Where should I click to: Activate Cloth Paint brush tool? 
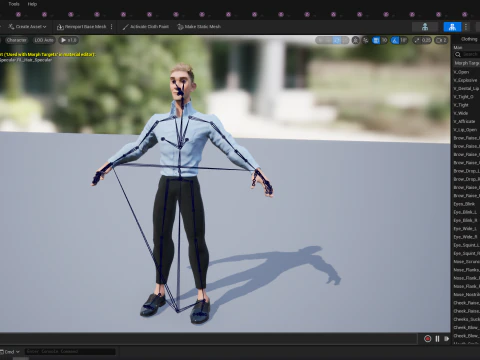pos(146,27)
